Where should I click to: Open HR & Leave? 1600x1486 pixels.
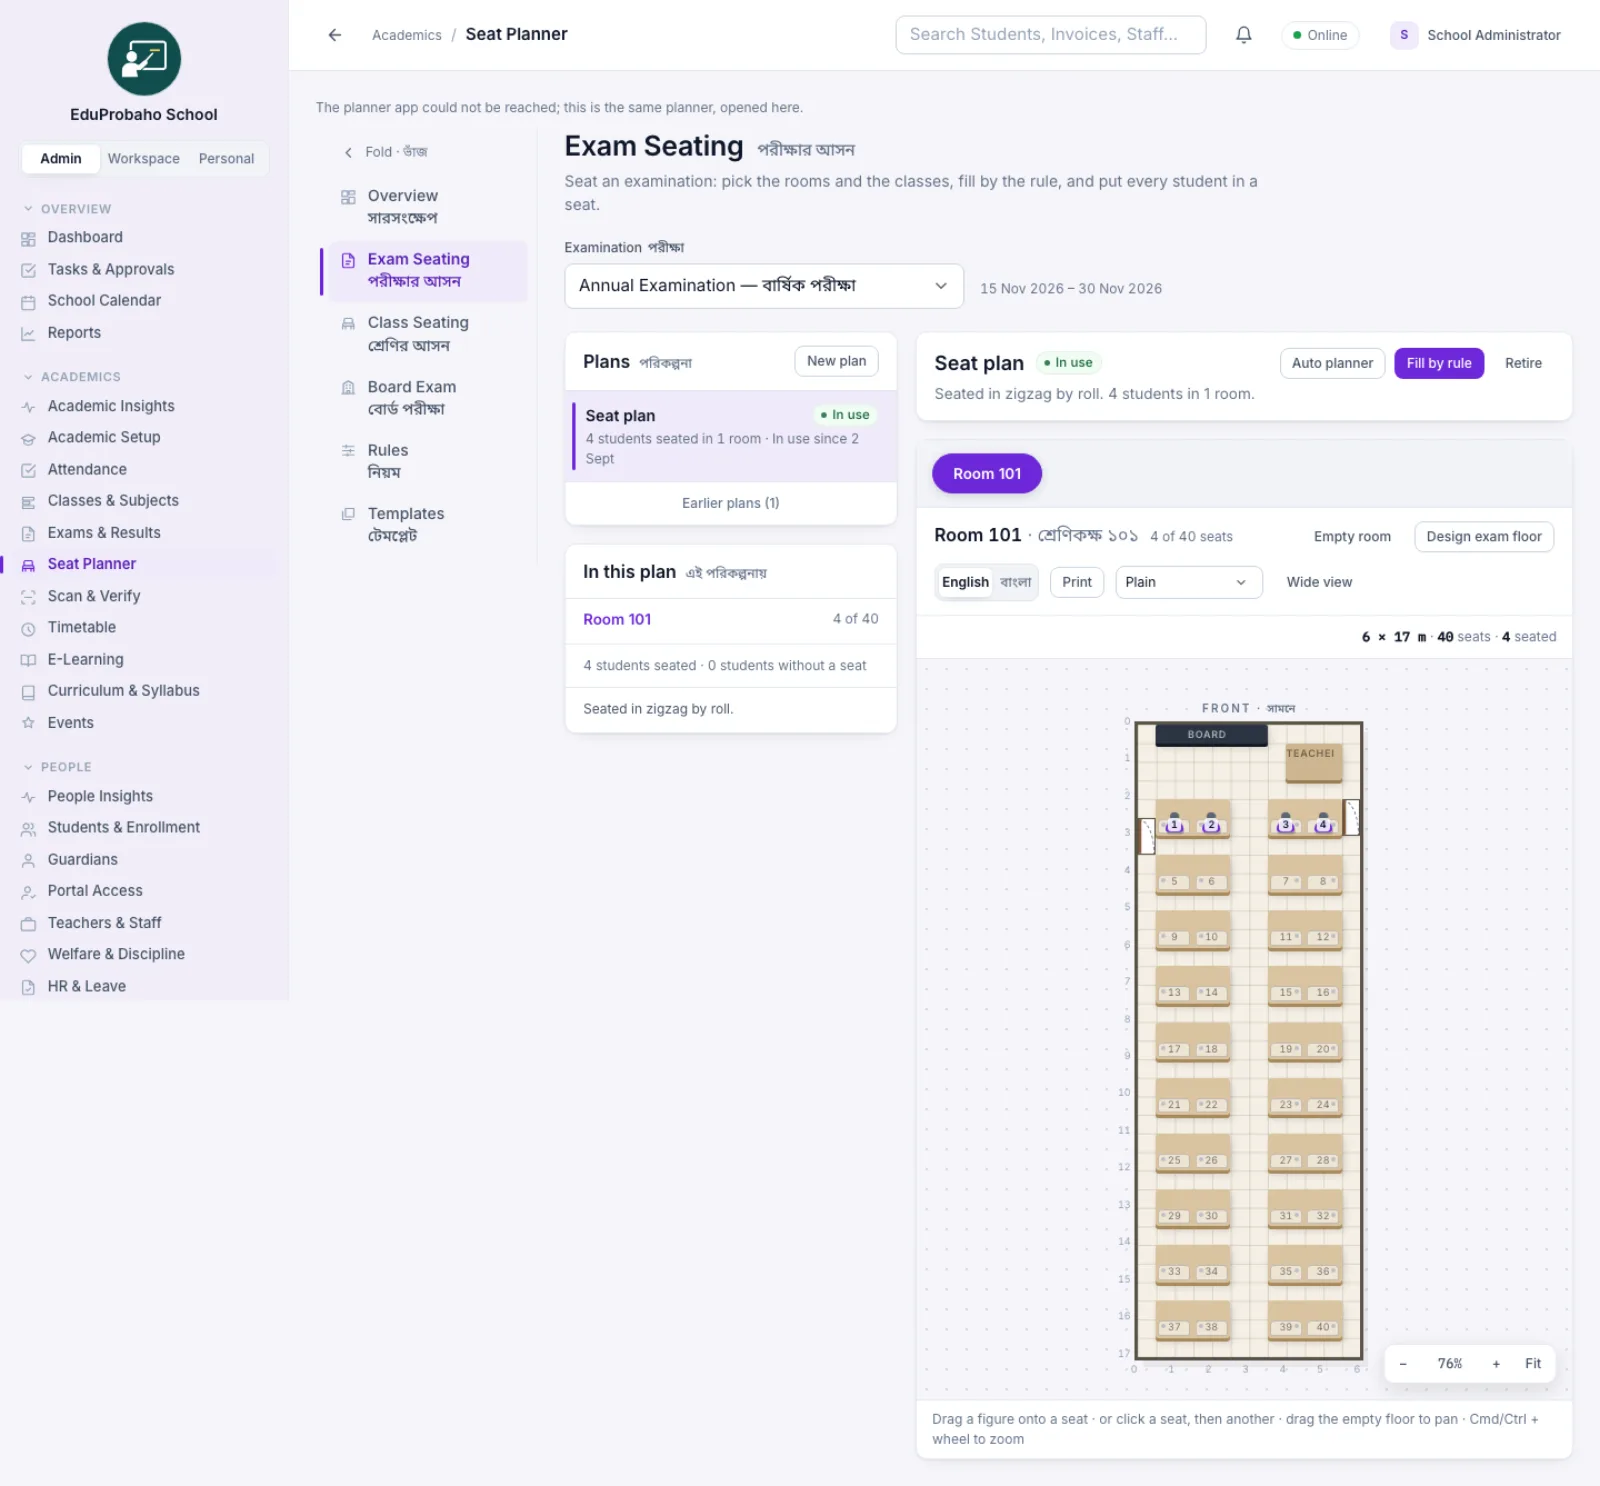86,986
